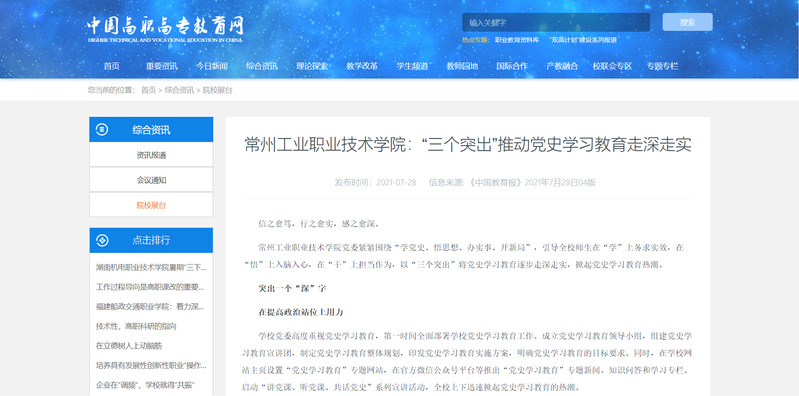Focus the 输入关键字 search input field
This screenshot has height=396, width=799.
[556, 22]
